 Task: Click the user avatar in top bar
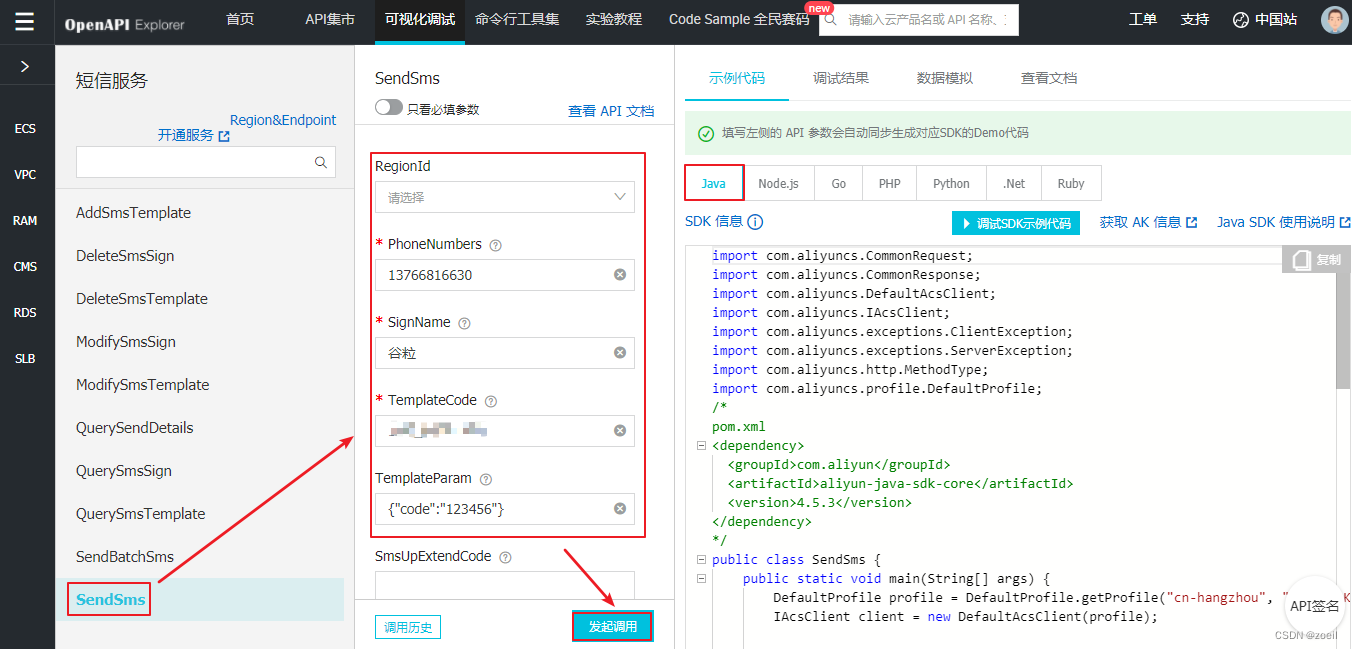point(1334,20)
